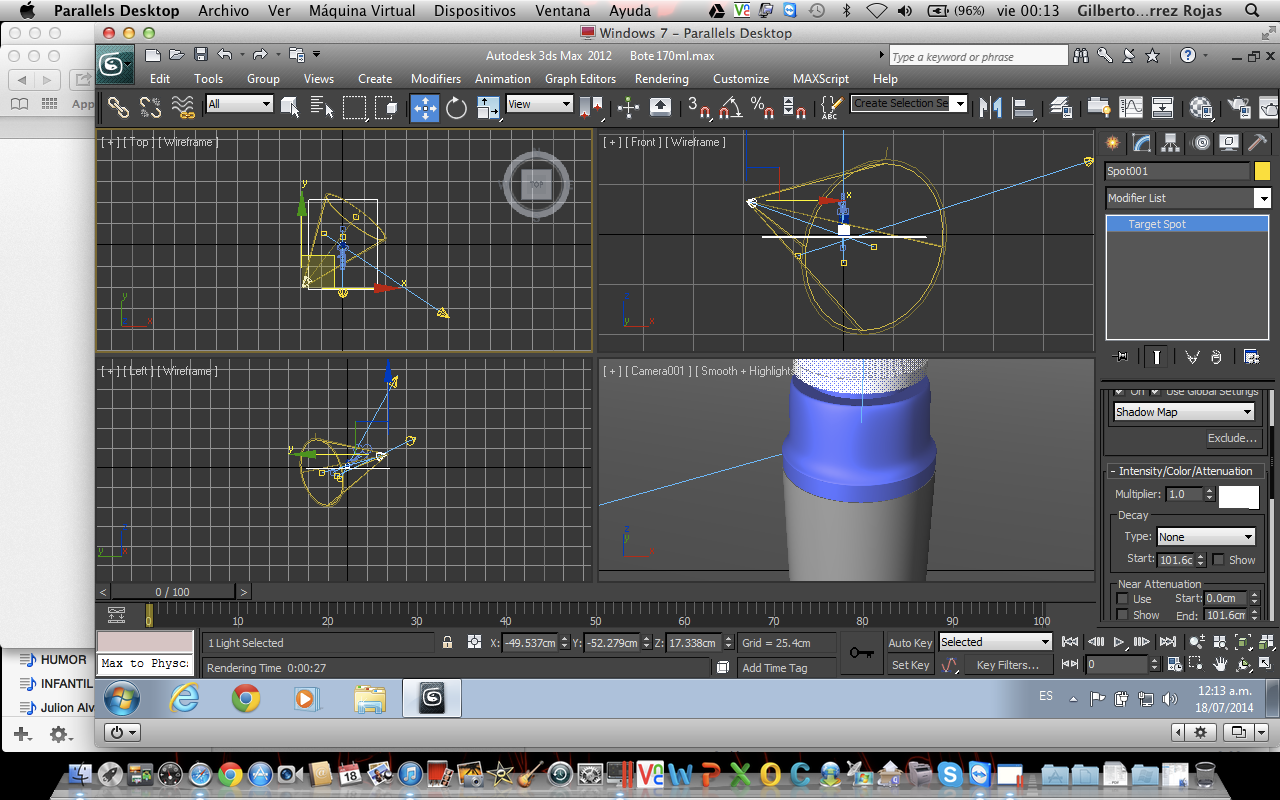Switch to the Create command panel tab

[x=1112, y=143]
